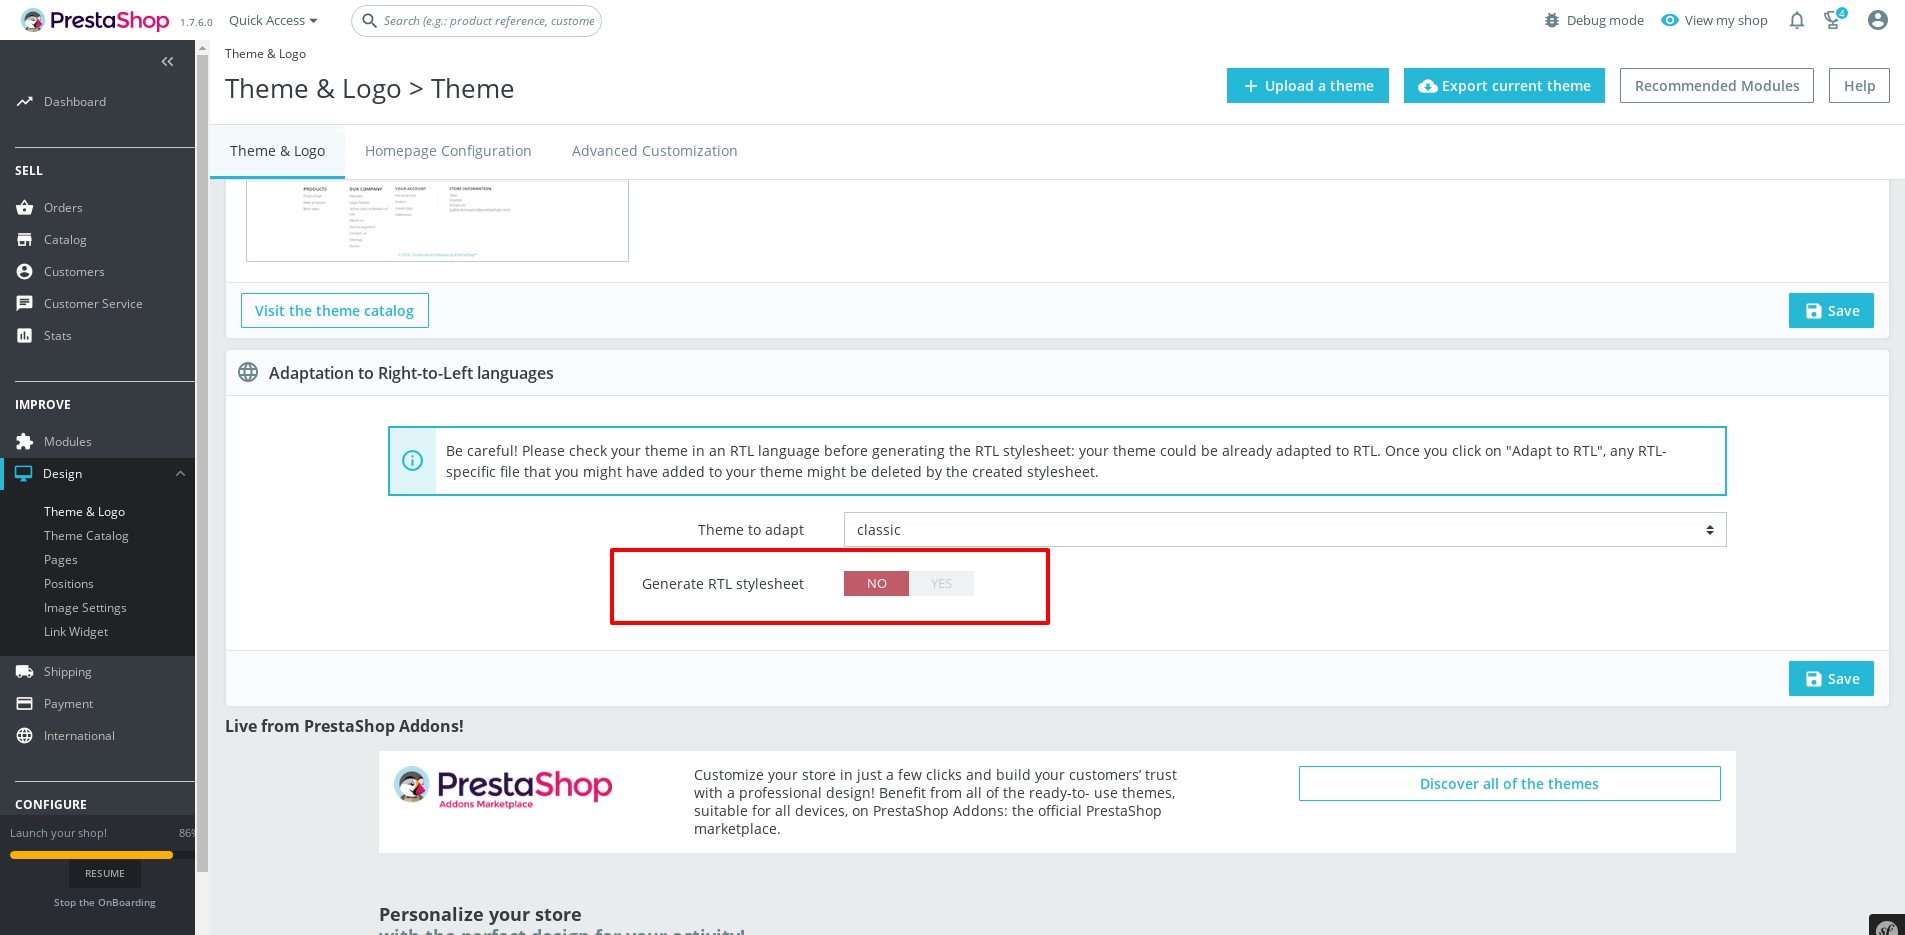
Task: Click the Upload a theme button
Action: (x=1307, y=85)
